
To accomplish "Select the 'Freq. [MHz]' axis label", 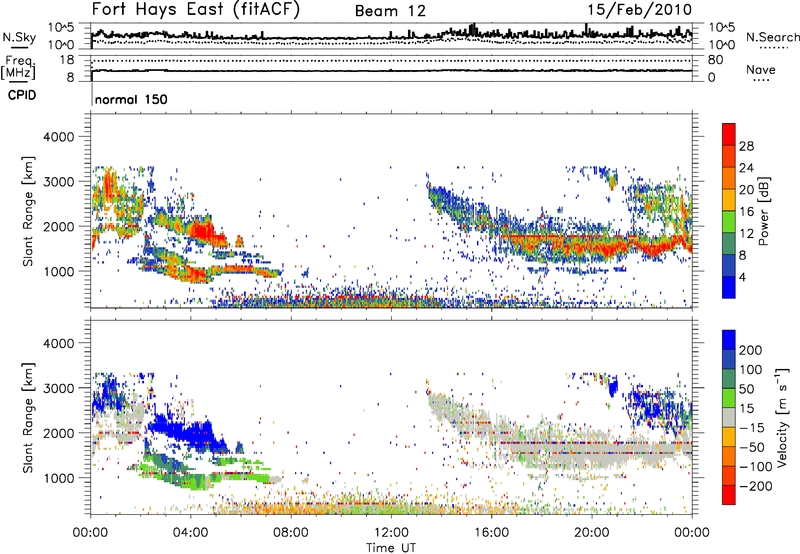I will click(18, 67).
